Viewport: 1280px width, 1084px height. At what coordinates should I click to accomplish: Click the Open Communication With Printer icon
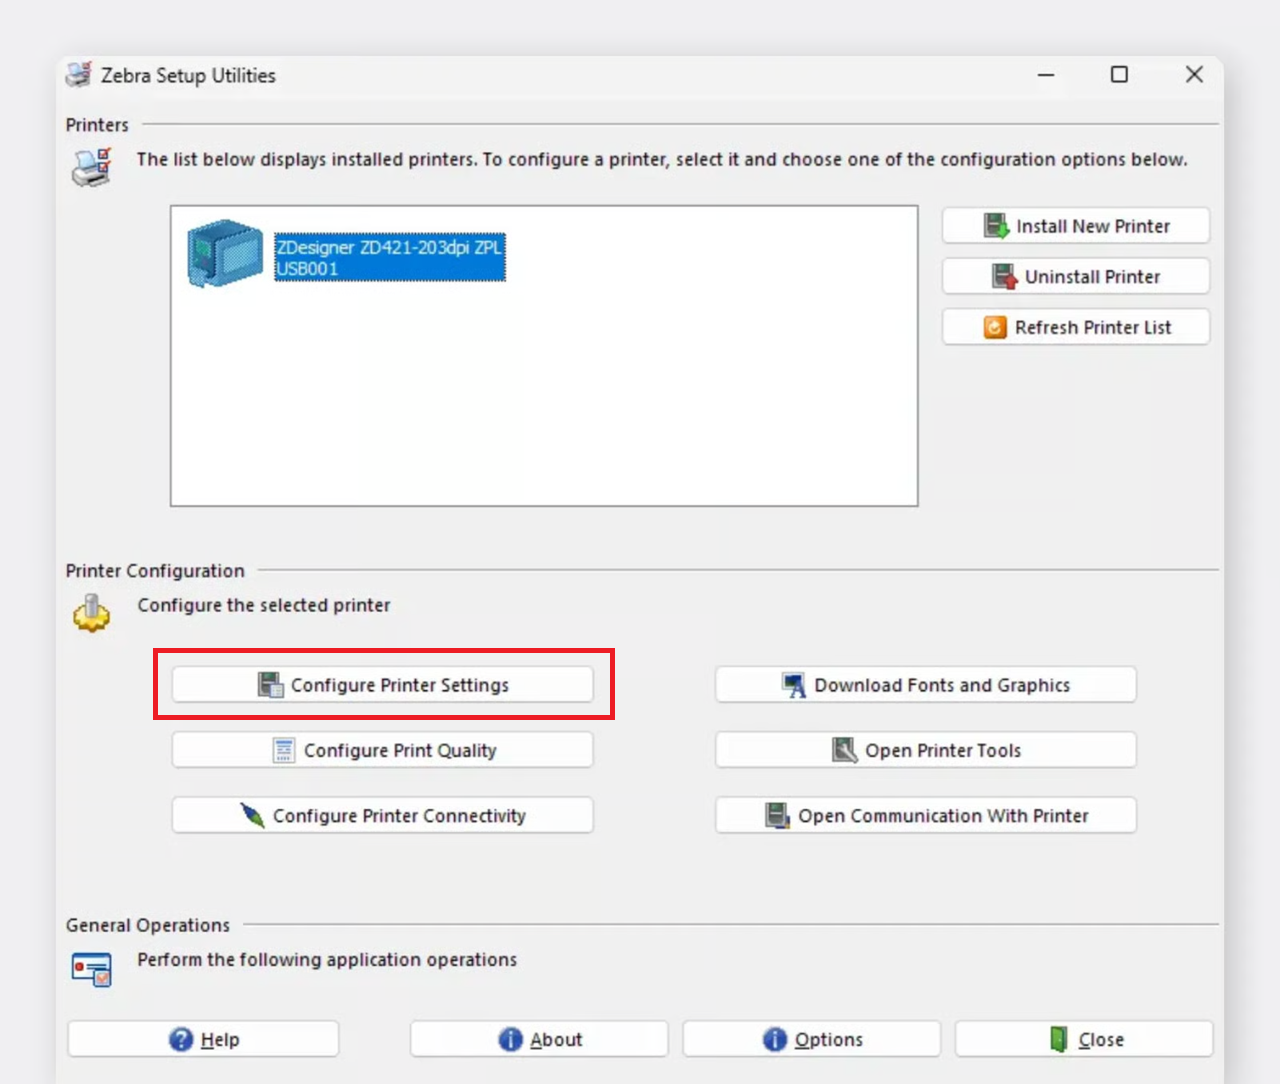pos(777,816)
